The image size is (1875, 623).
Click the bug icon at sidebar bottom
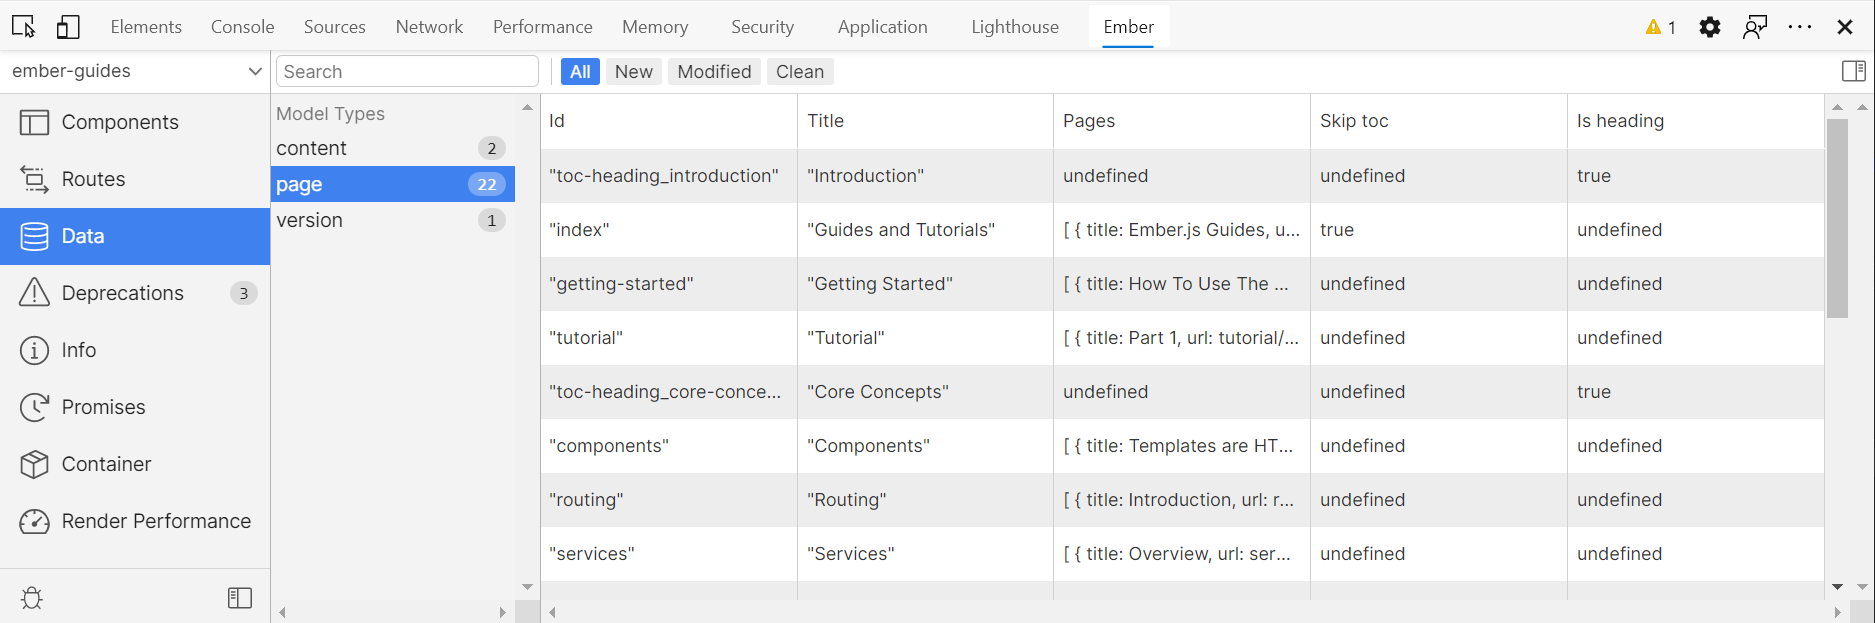(x=32, y=598)
